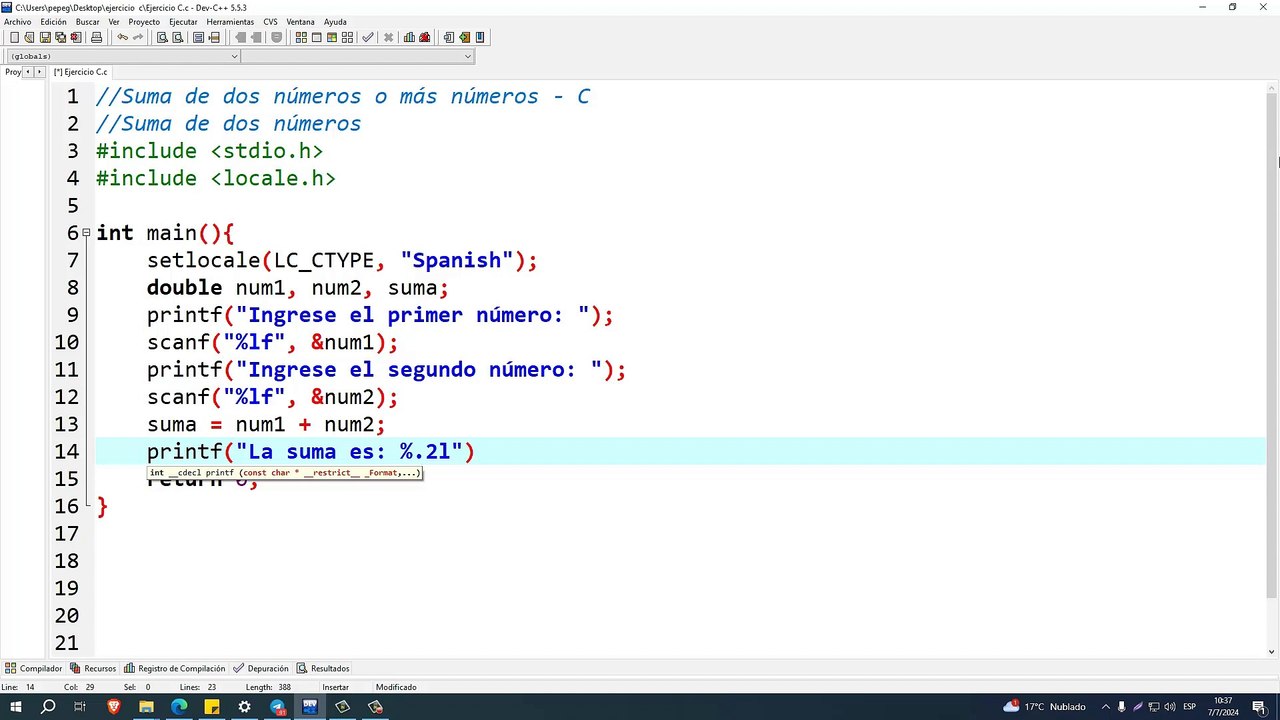Viewport: 1280px width, 720px height.
Task: Open the Replace tool in the toolbar
Action: pyautogui.click(x=178, y=38)
